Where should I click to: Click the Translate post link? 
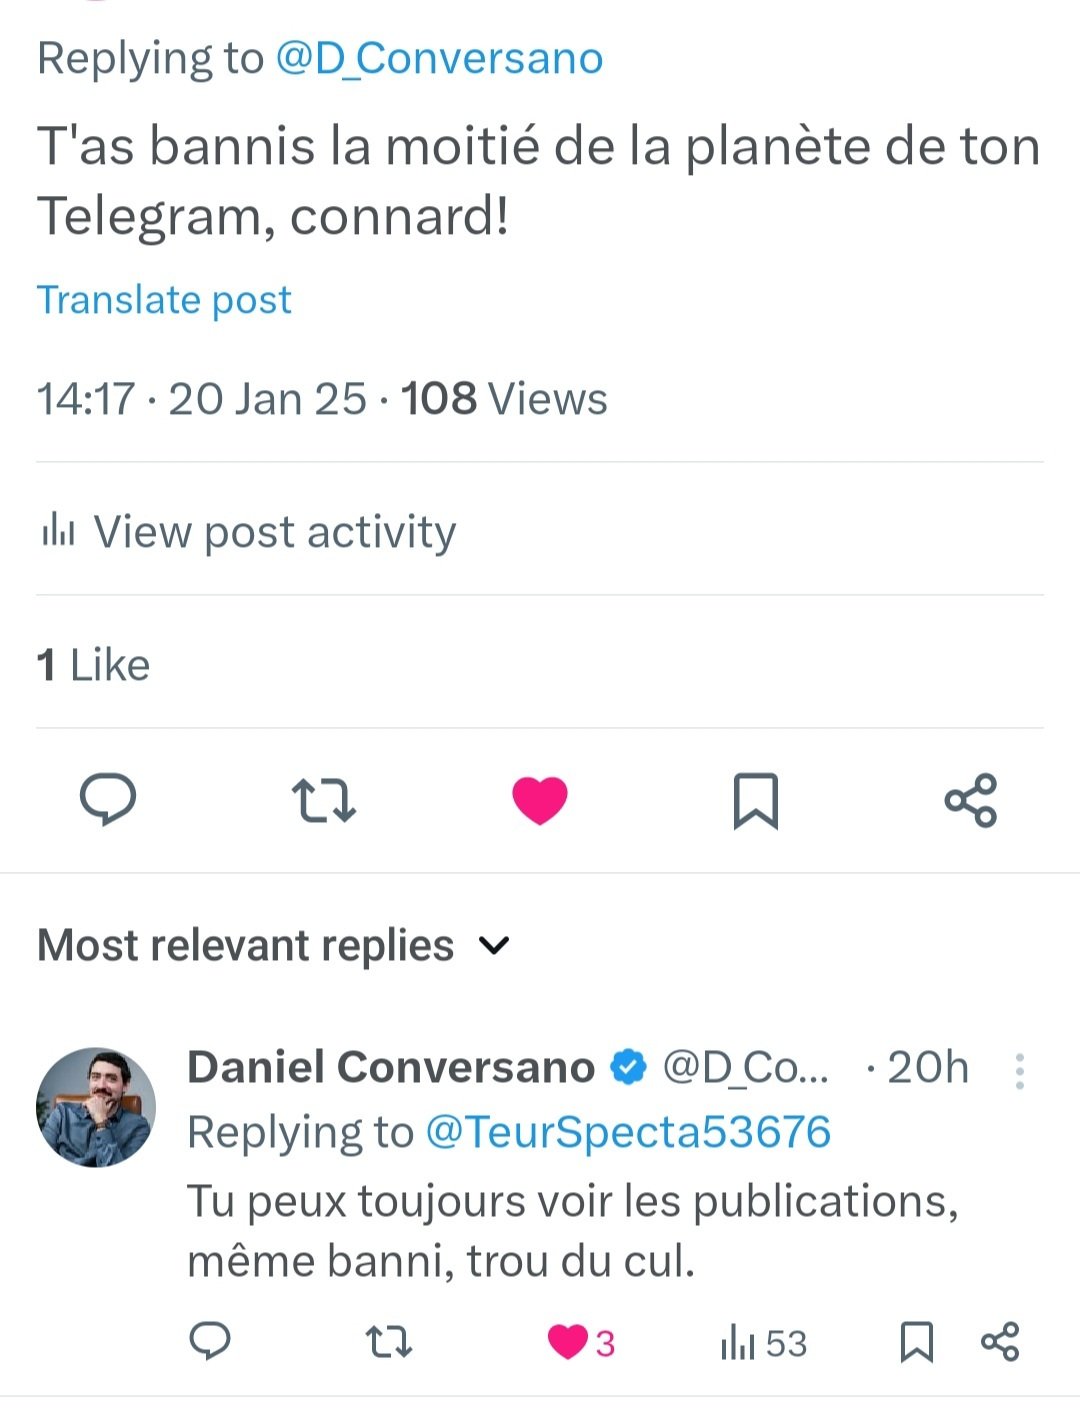[164, 300]
